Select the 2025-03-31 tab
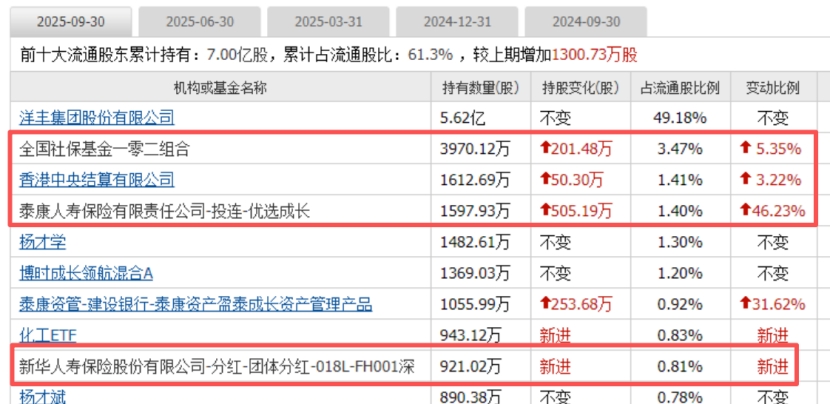 (x=328, y=22)
